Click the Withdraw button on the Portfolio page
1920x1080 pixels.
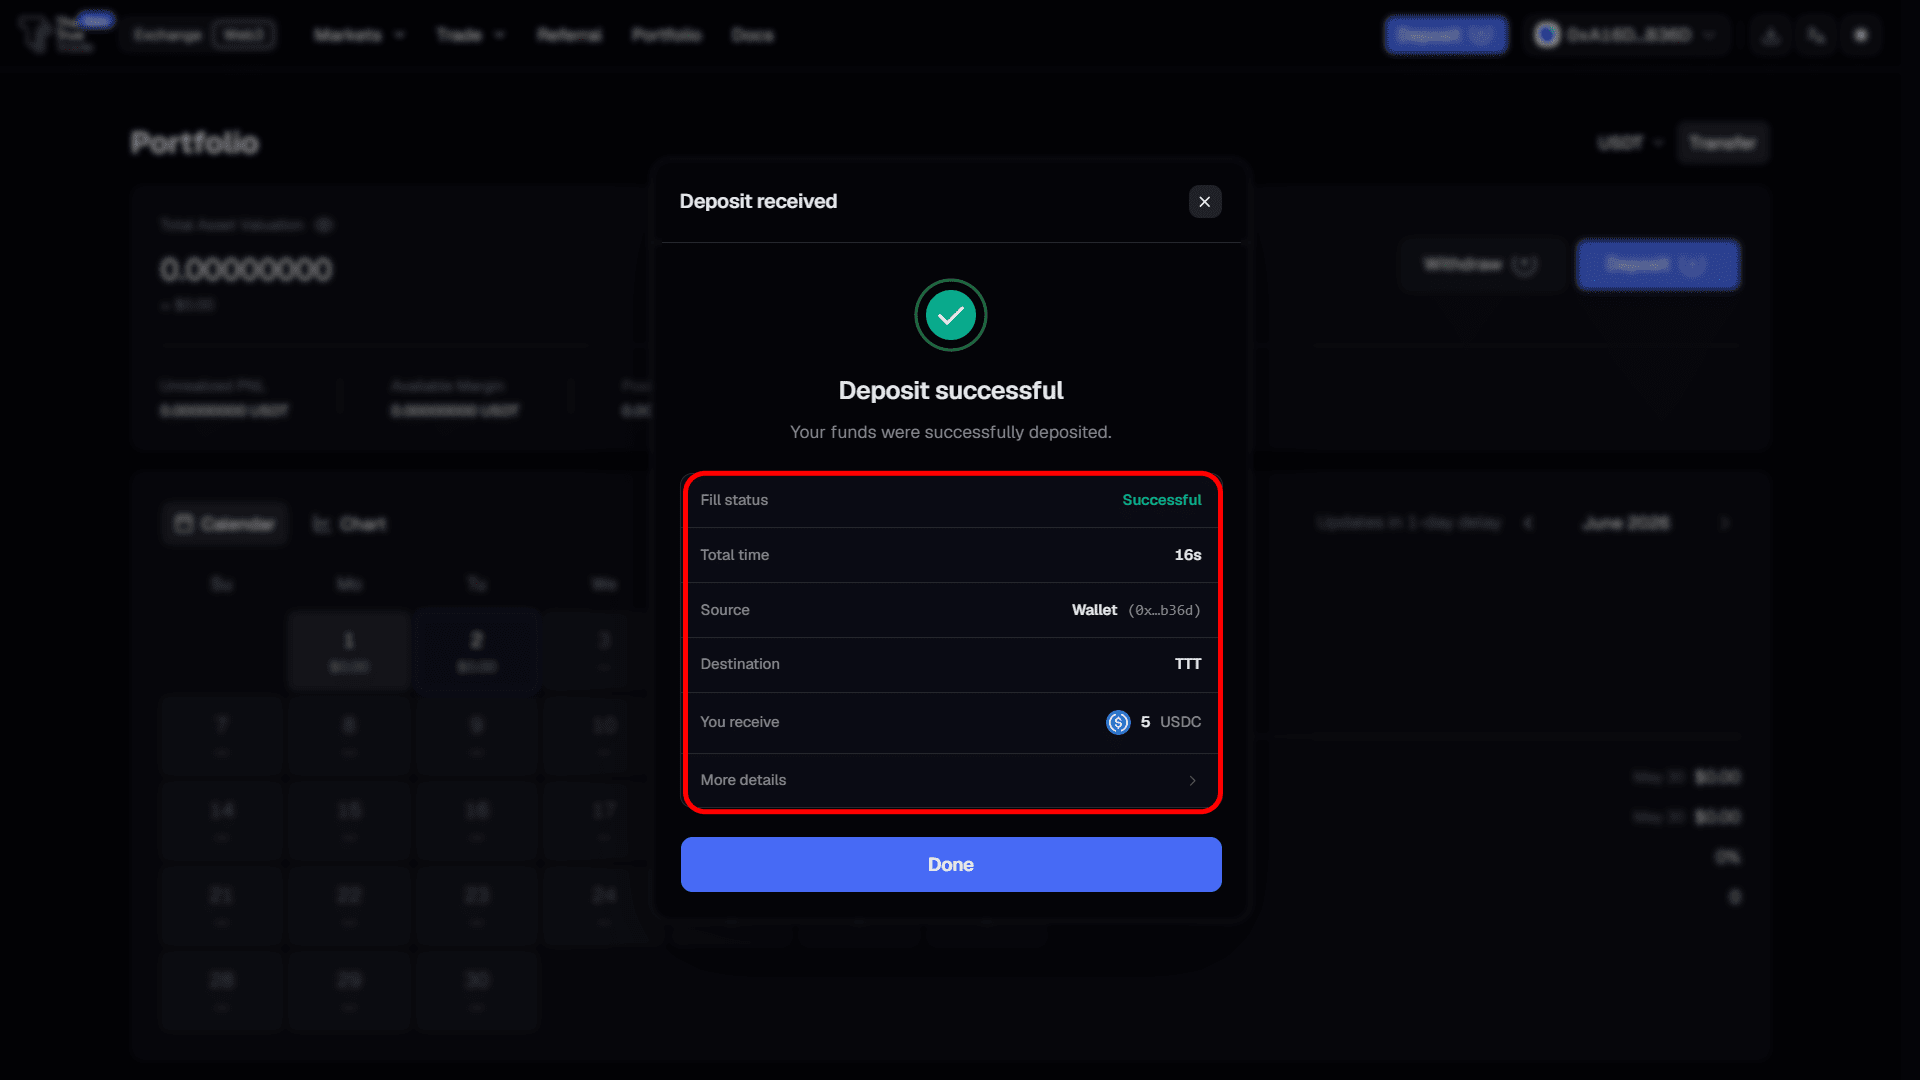coord(1481,265)
